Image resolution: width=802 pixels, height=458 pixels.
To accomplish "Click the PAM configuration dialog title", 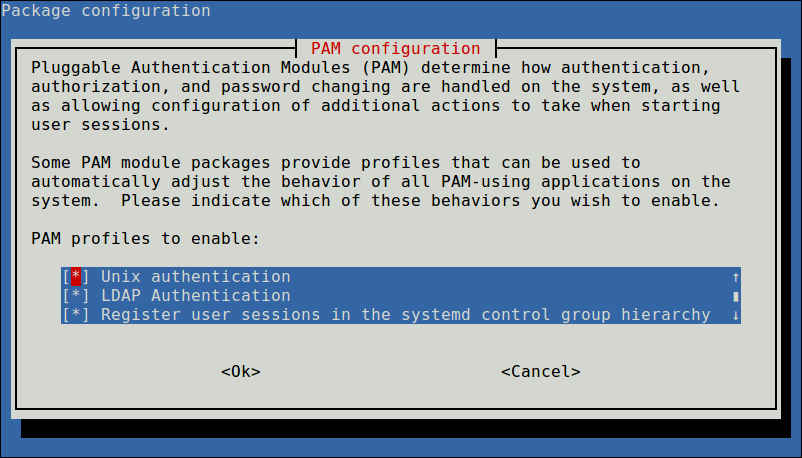I will click(x=396, y=48).
